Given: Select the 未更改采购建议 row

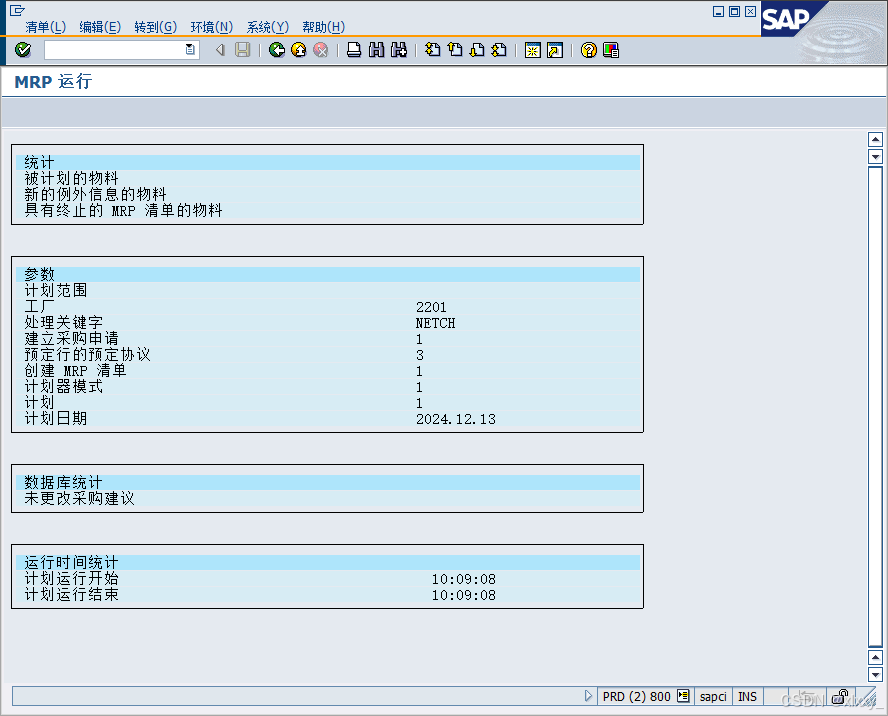Looking at the screenshot, I should 328,498.
